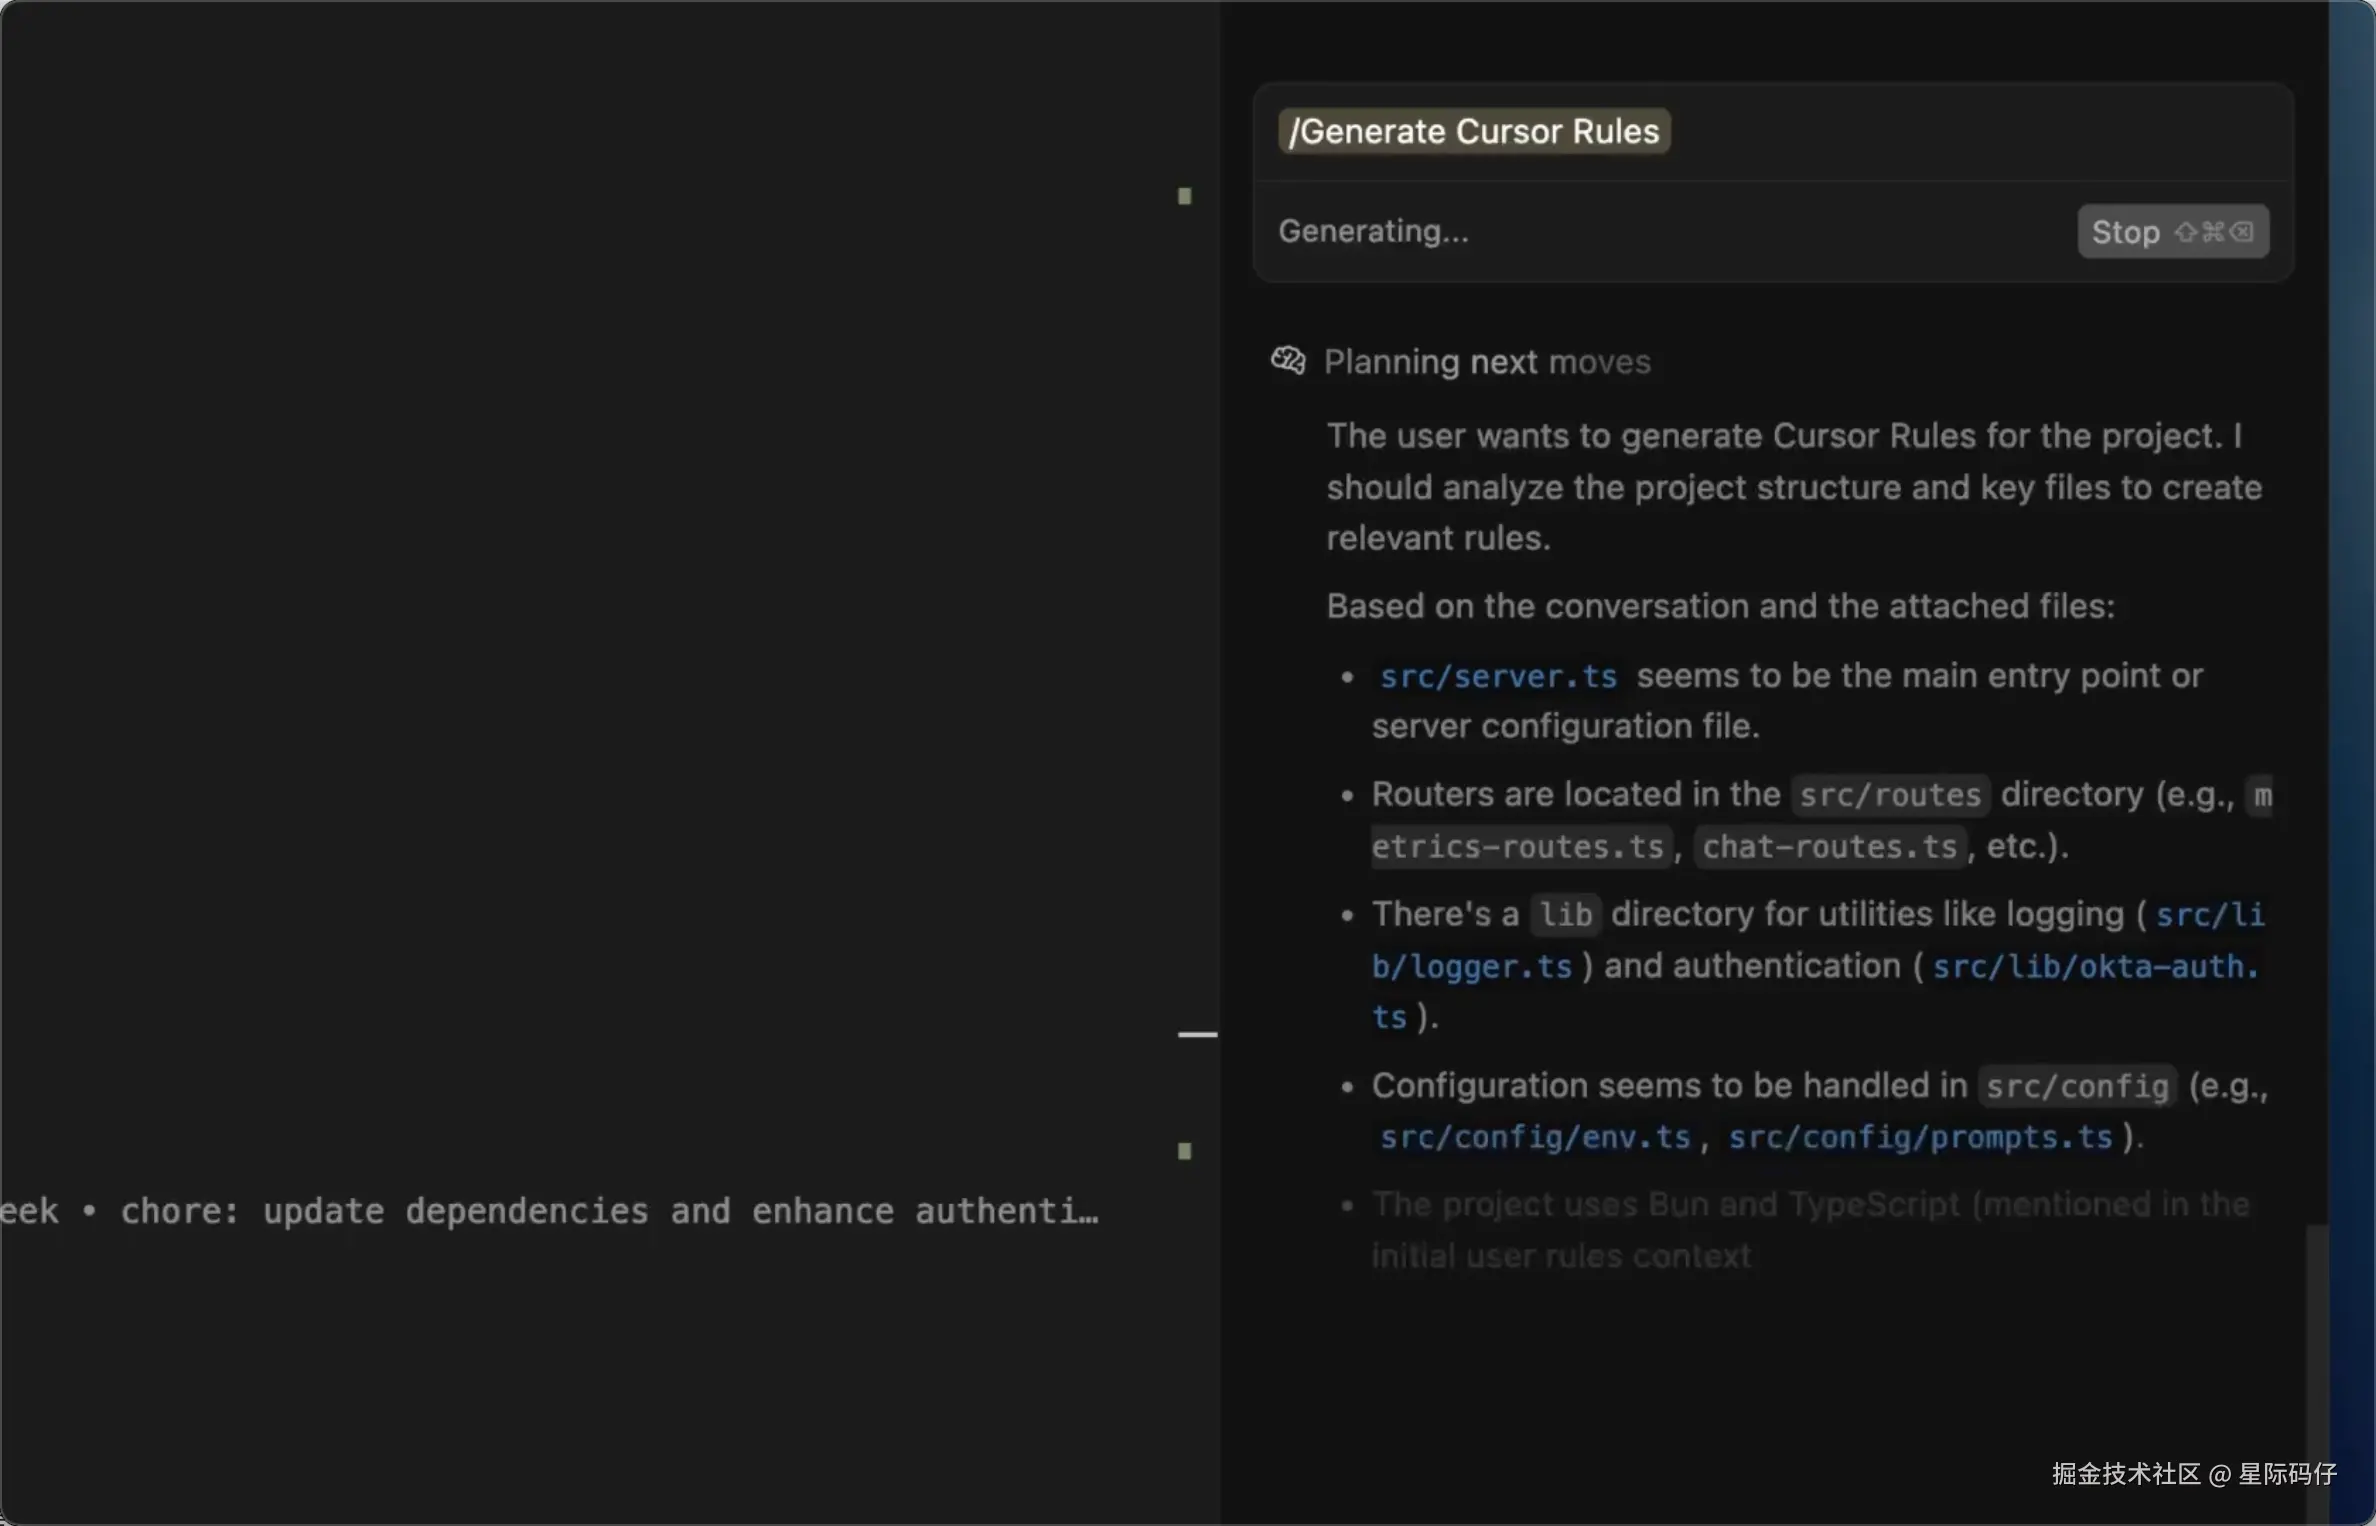The height and width of the screenshot is (1526, 2376).
Task: Open the src/lib/okta-auth.ts link
Action: click(2094, 967)
